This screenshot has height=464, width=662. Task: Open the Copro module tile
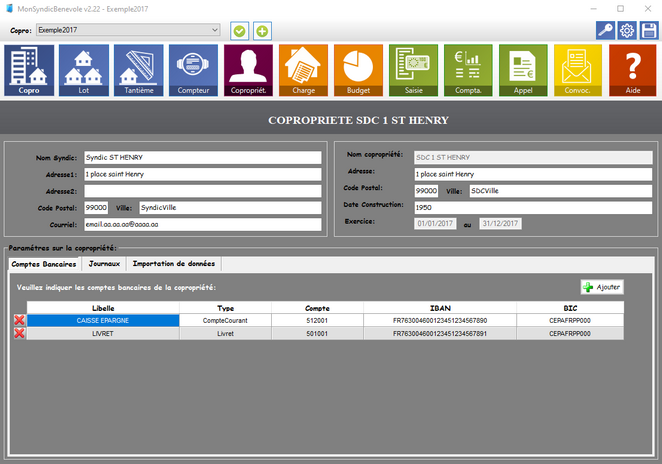click(29, 70)
